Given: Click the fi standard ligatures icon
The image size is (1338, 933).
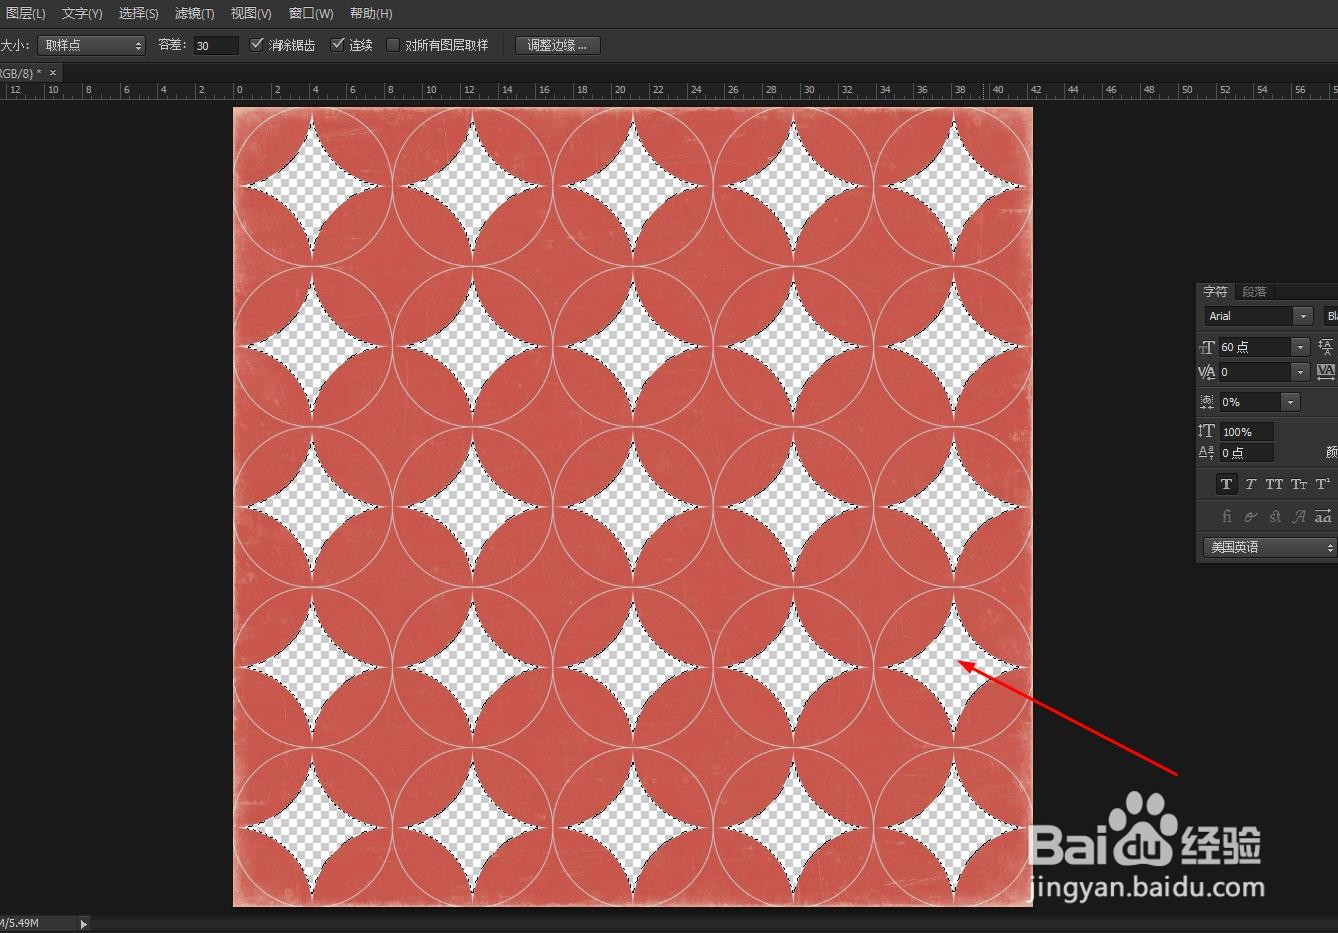Looking at the screenshot, I should [1226, 517].
